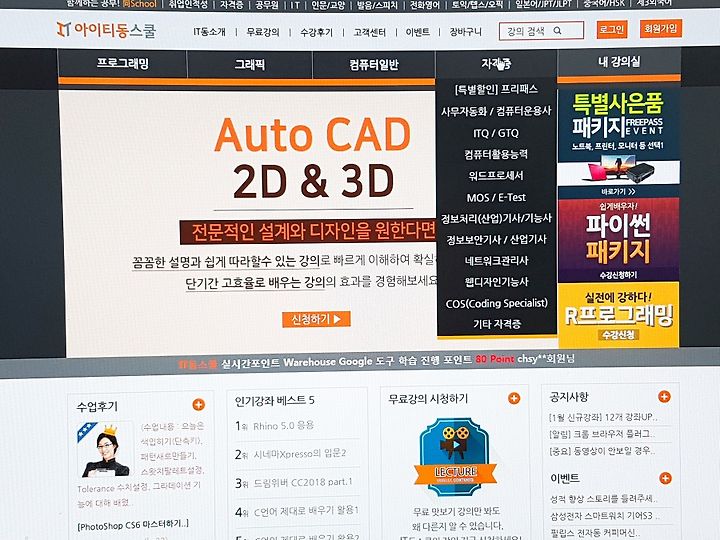This screenshot has height=540, width=720.
Task: Select the 프로그래밍 main tab
Action: (123, 63)
